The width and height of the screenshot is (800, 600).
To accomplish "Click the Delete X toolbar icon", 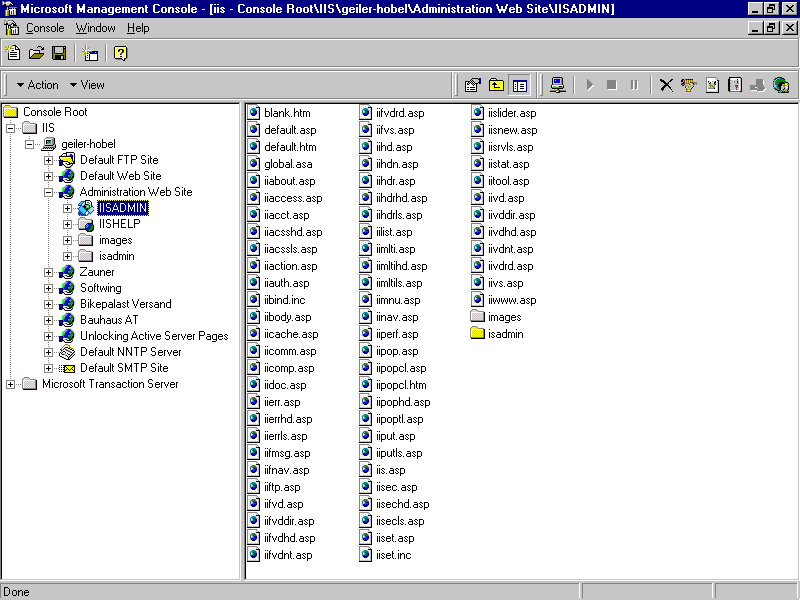I will (x=666, y=85).
